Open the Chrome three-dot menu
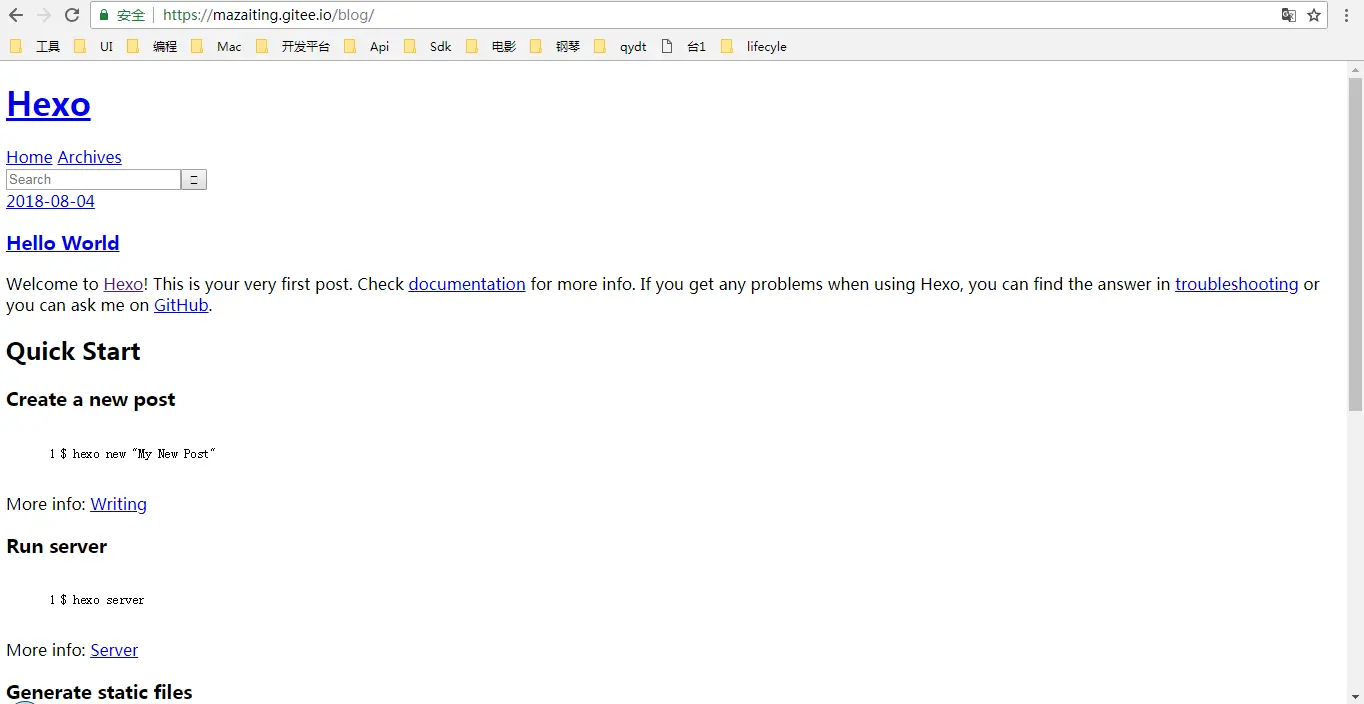This screenshot has width=1364, height=704. pos(1346,15)
